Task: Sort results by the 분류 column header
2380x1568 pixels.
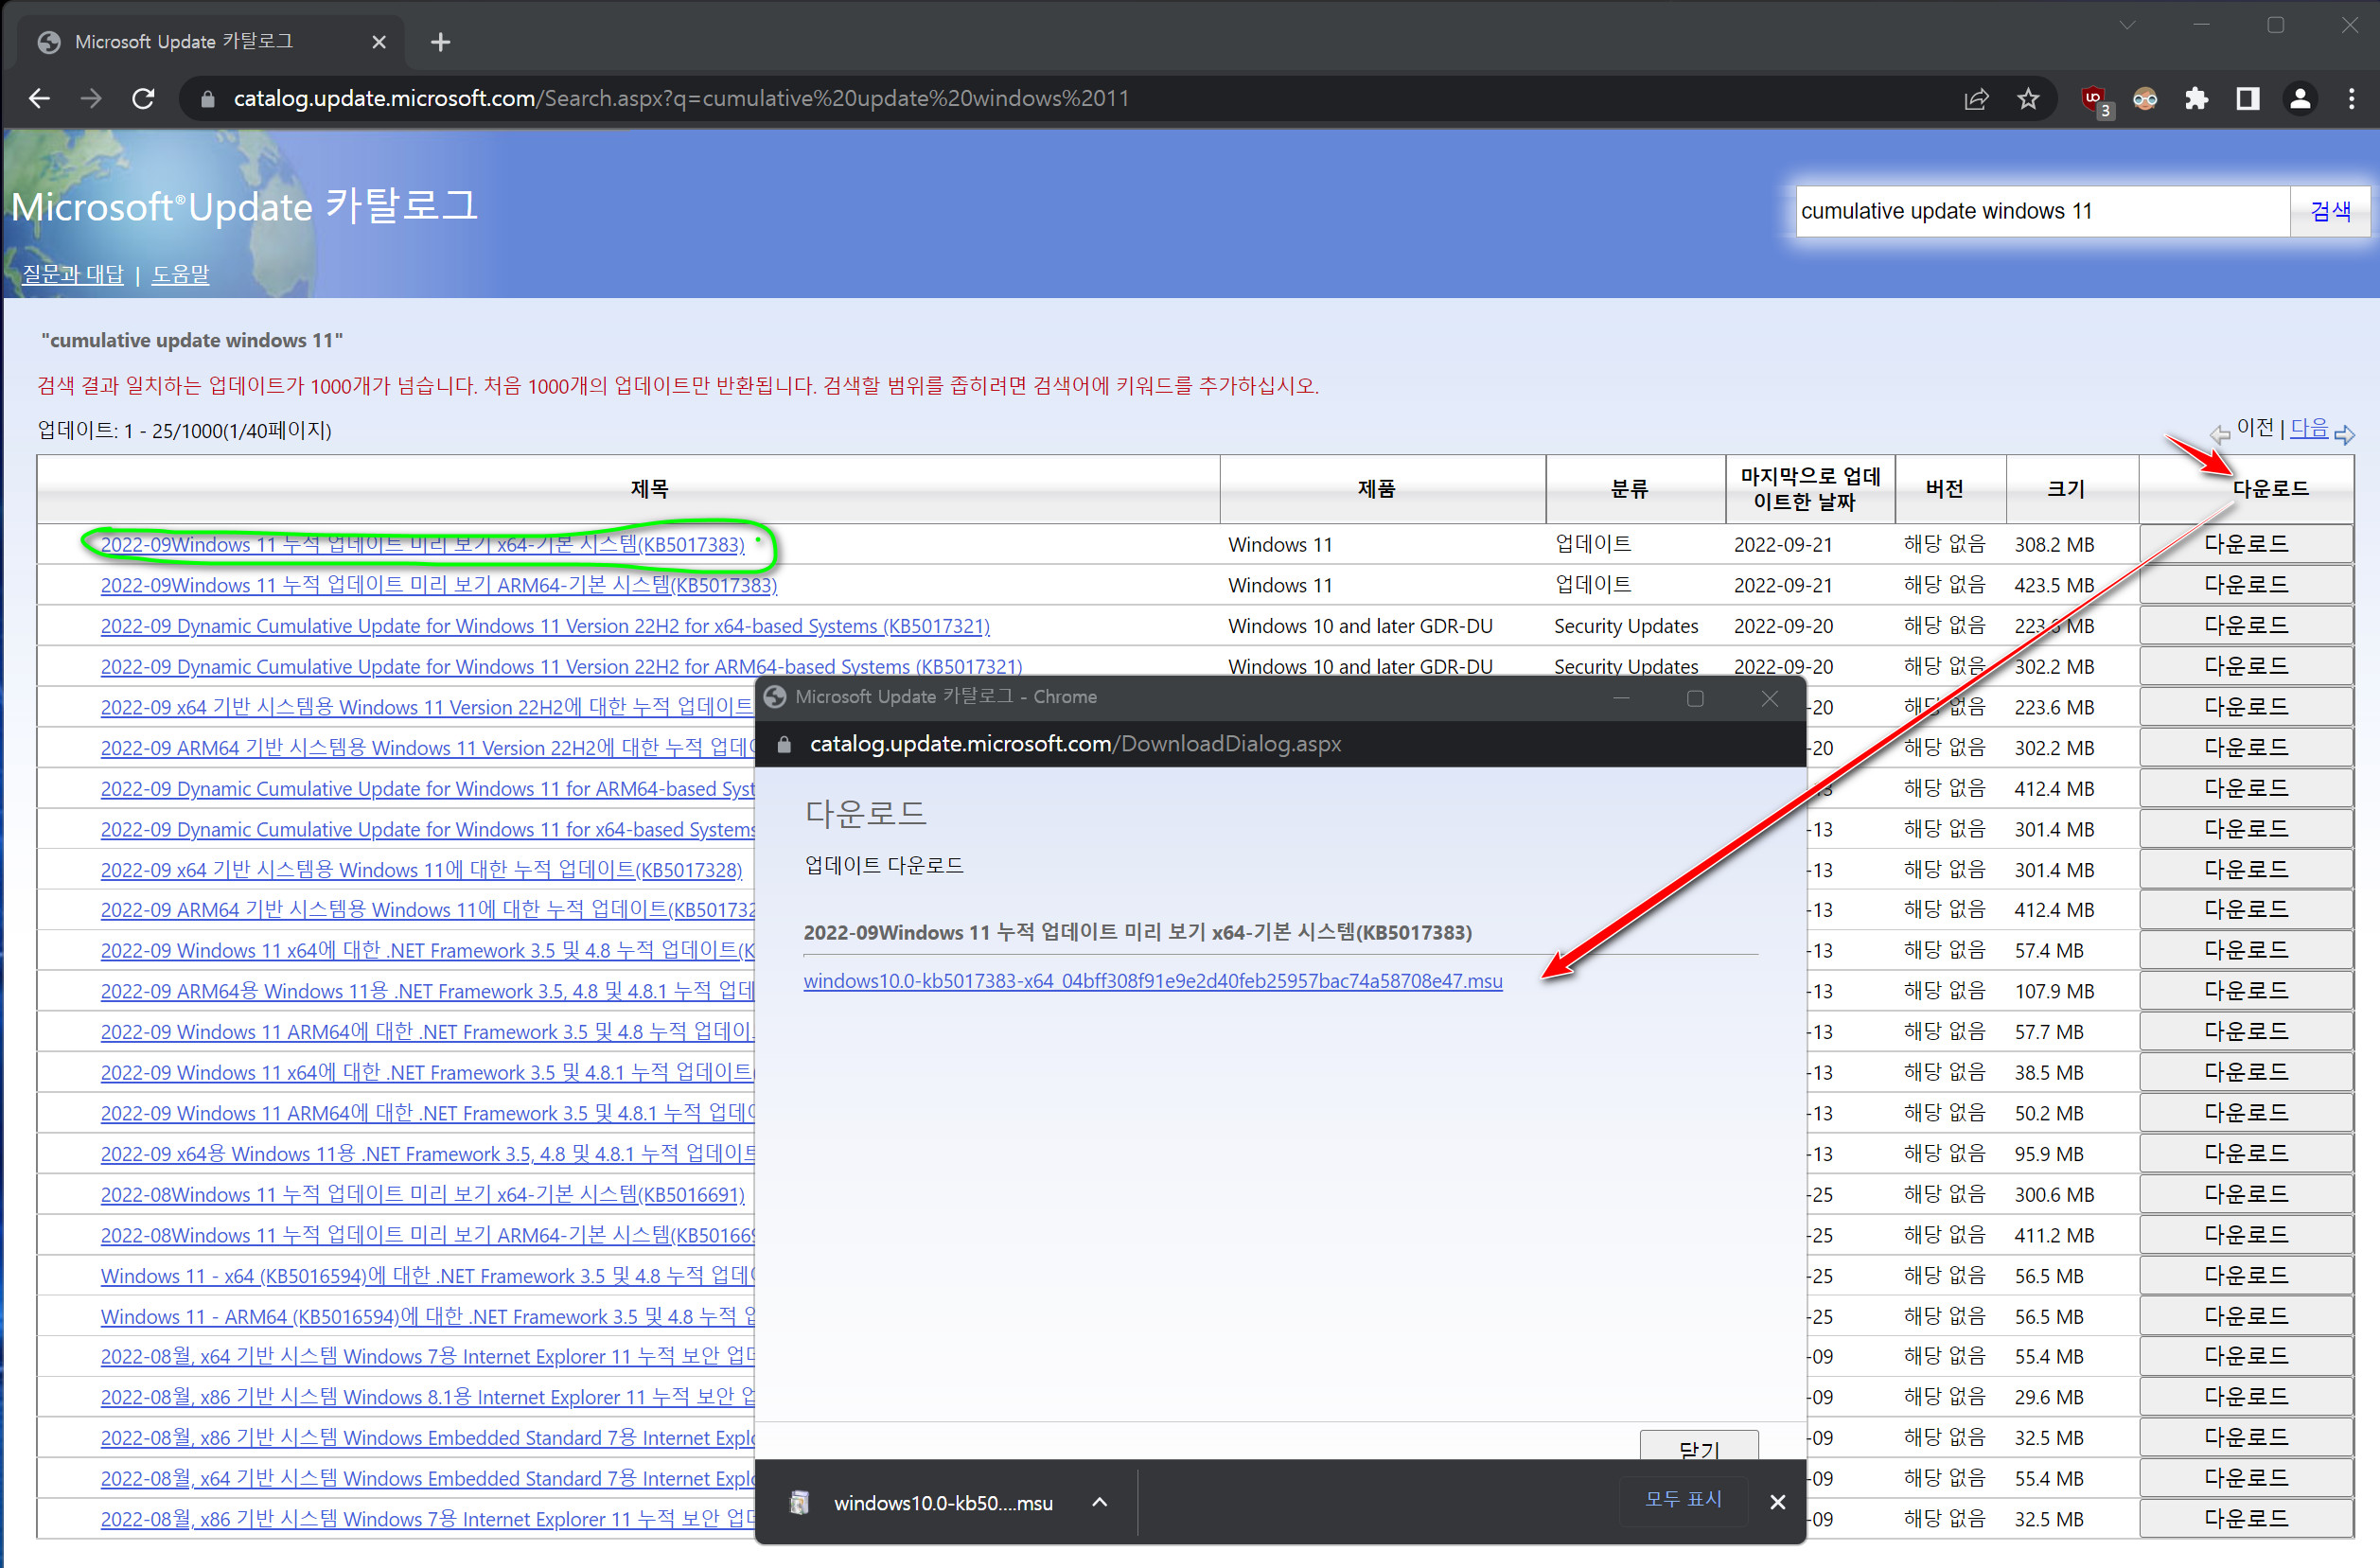Action: click(x=1629, y=489)
